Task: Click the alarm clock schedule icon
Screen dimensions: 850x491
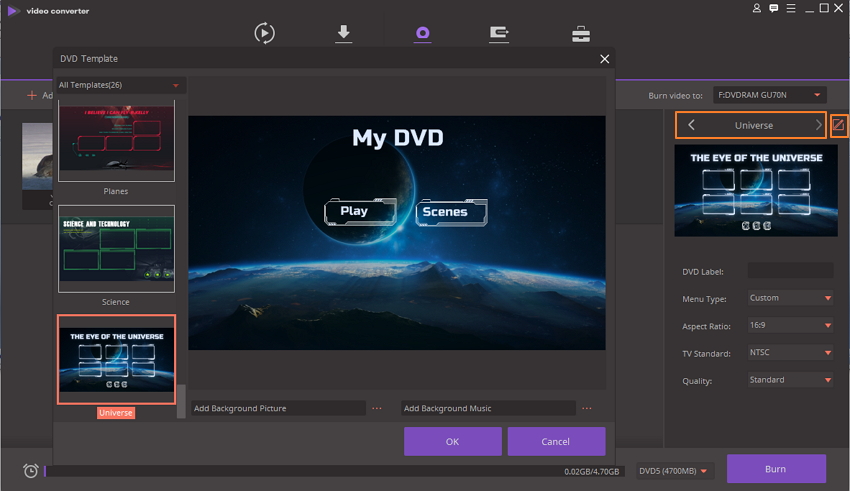Action: 31,470
